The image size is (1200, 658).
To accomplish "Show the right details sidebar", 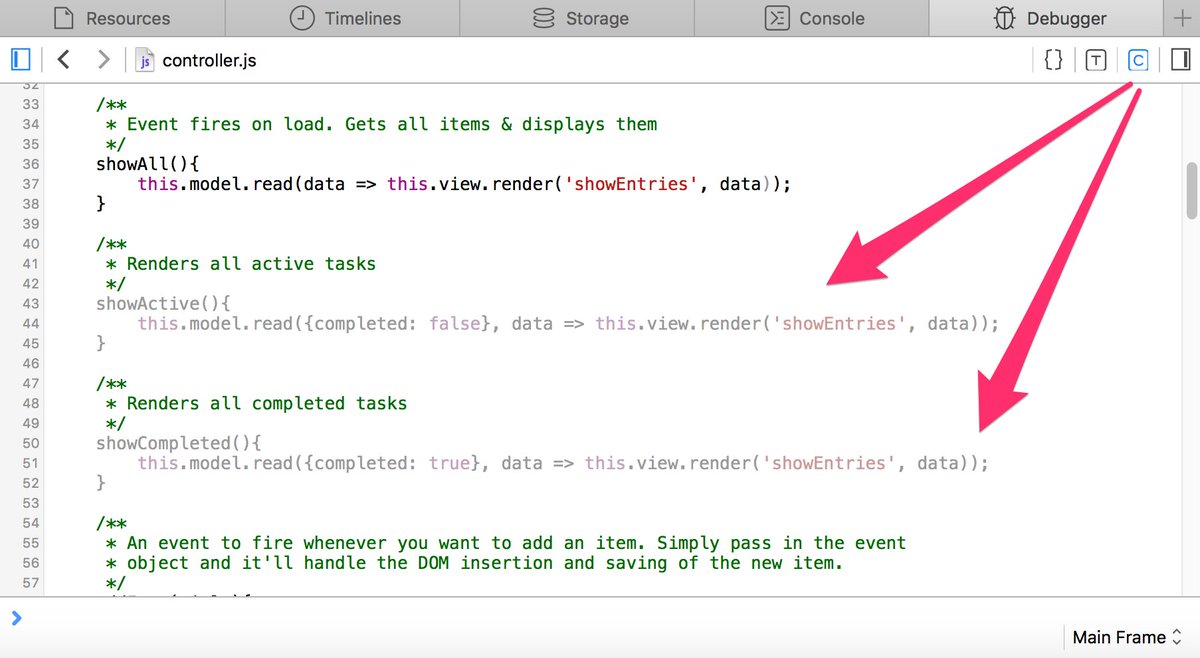I will (1180, 60).
